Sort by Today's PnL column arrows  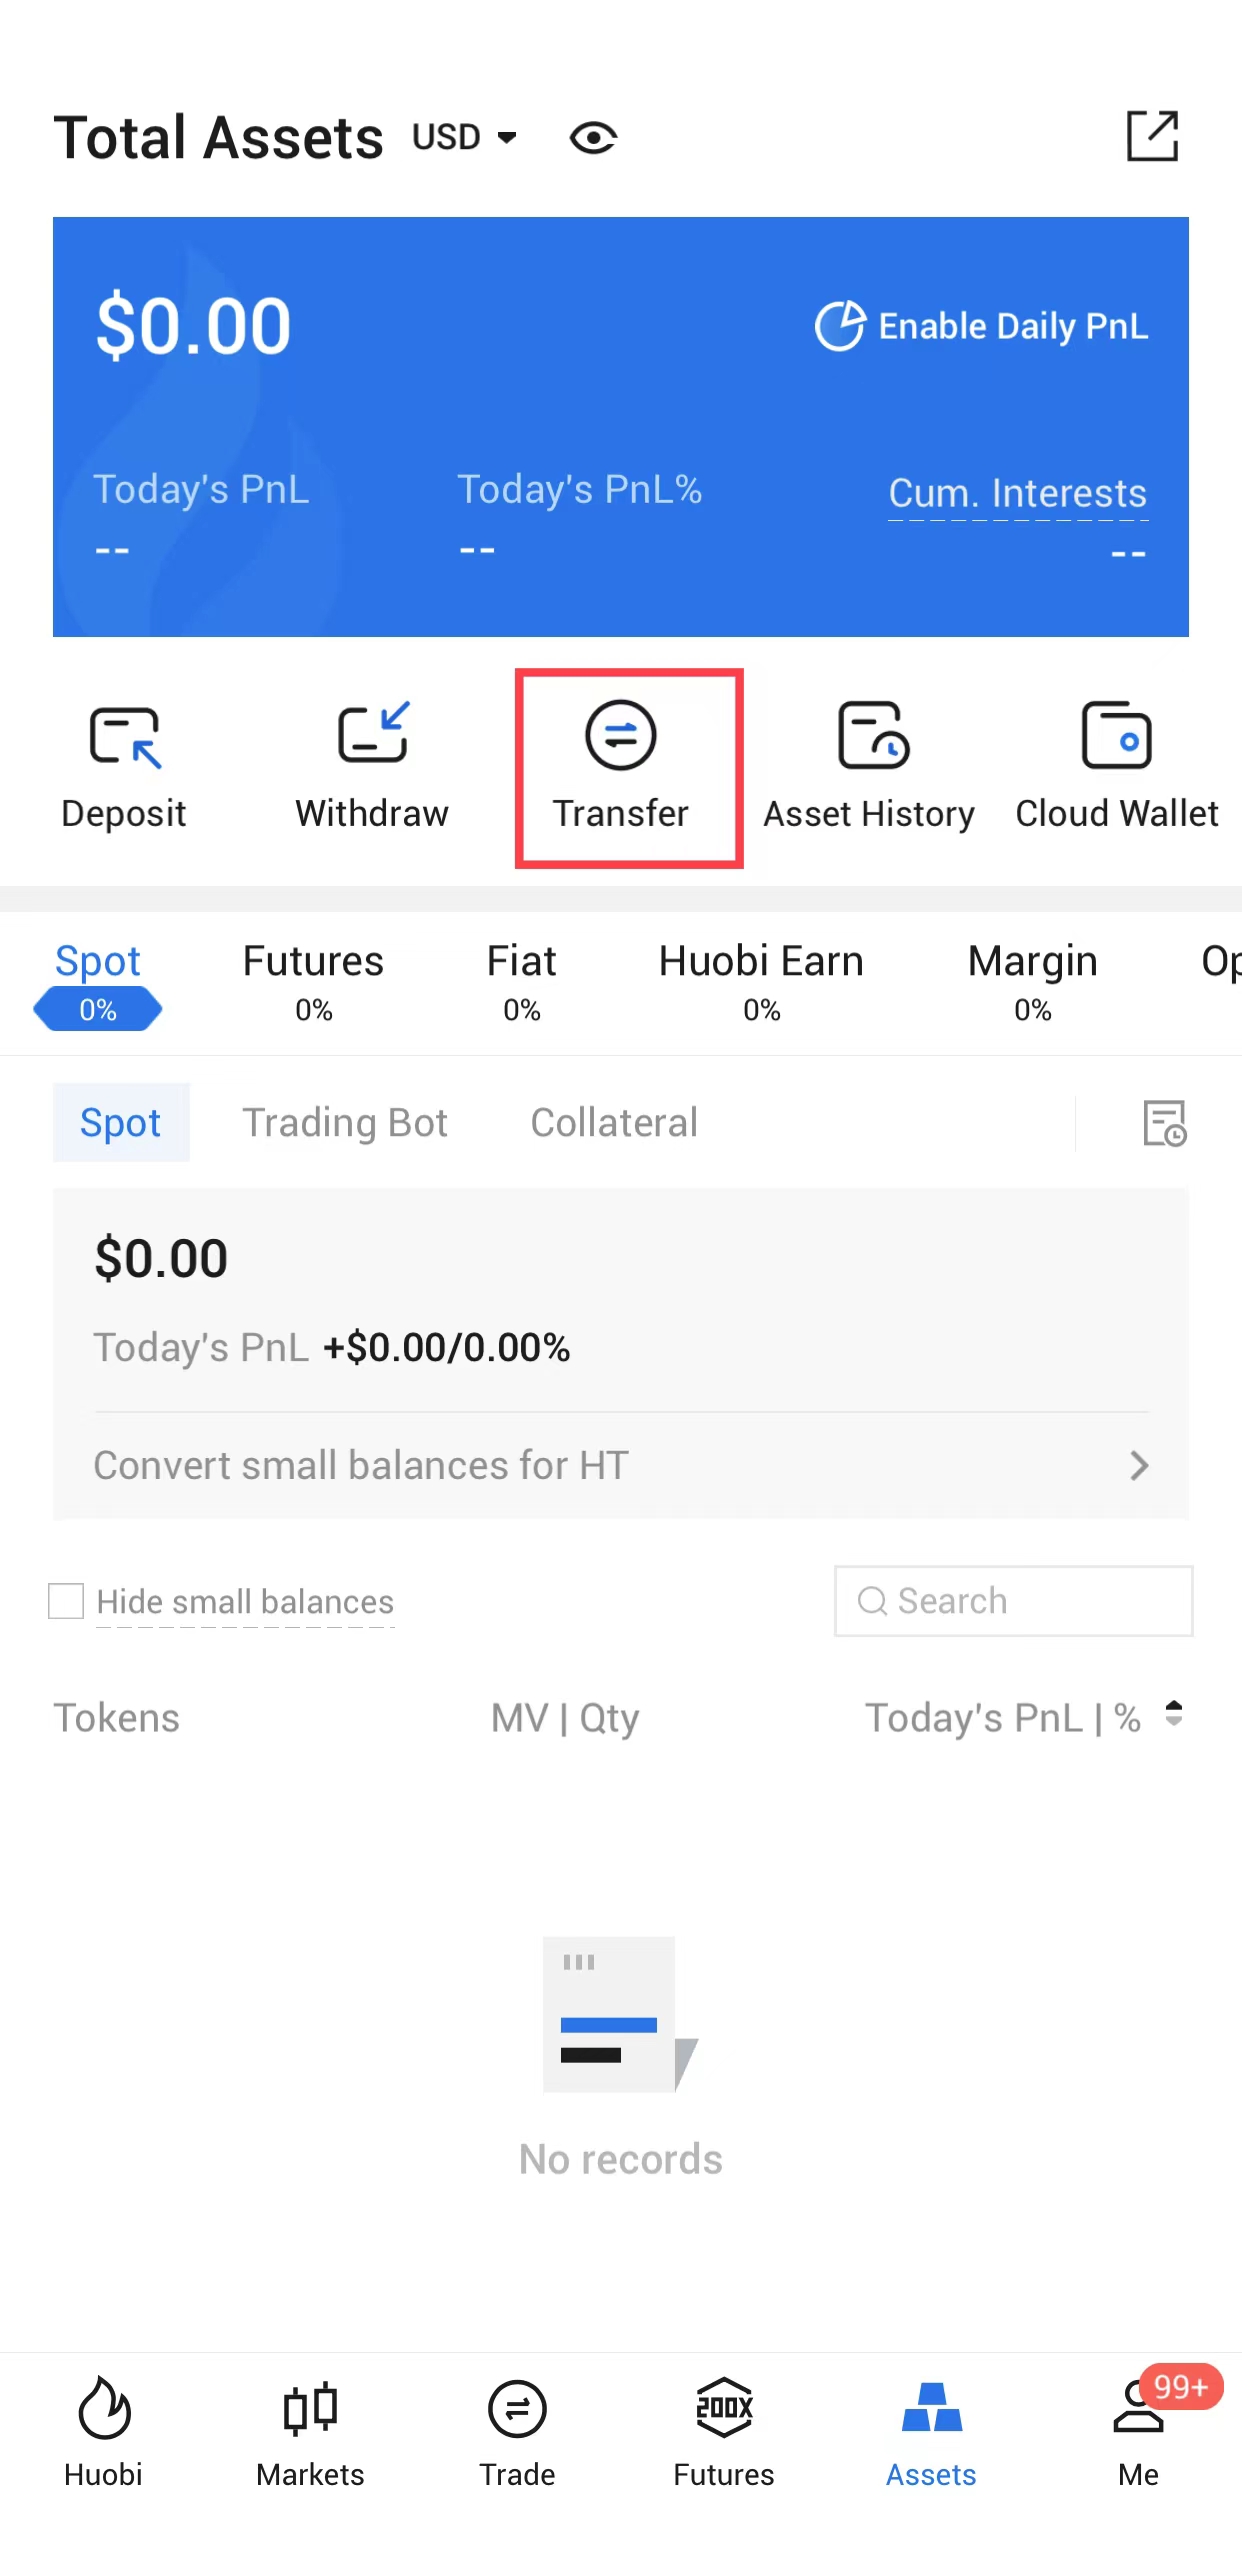click(1174, 1715)
